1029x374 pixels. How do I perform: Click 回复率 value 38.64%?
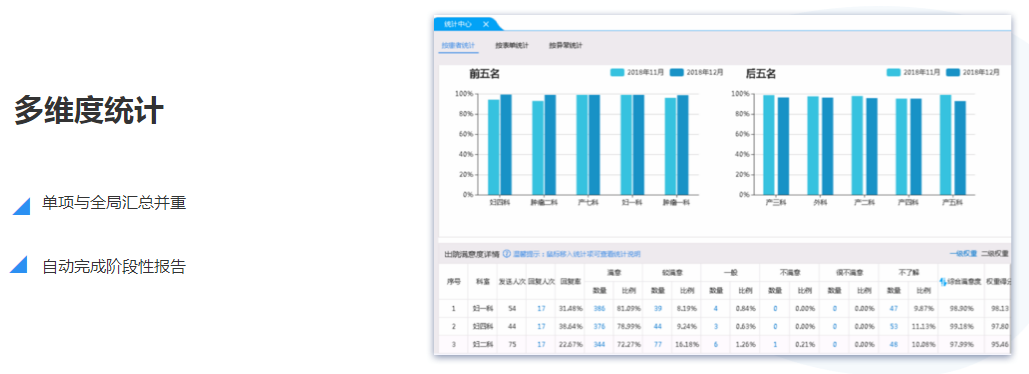[569, 326]
